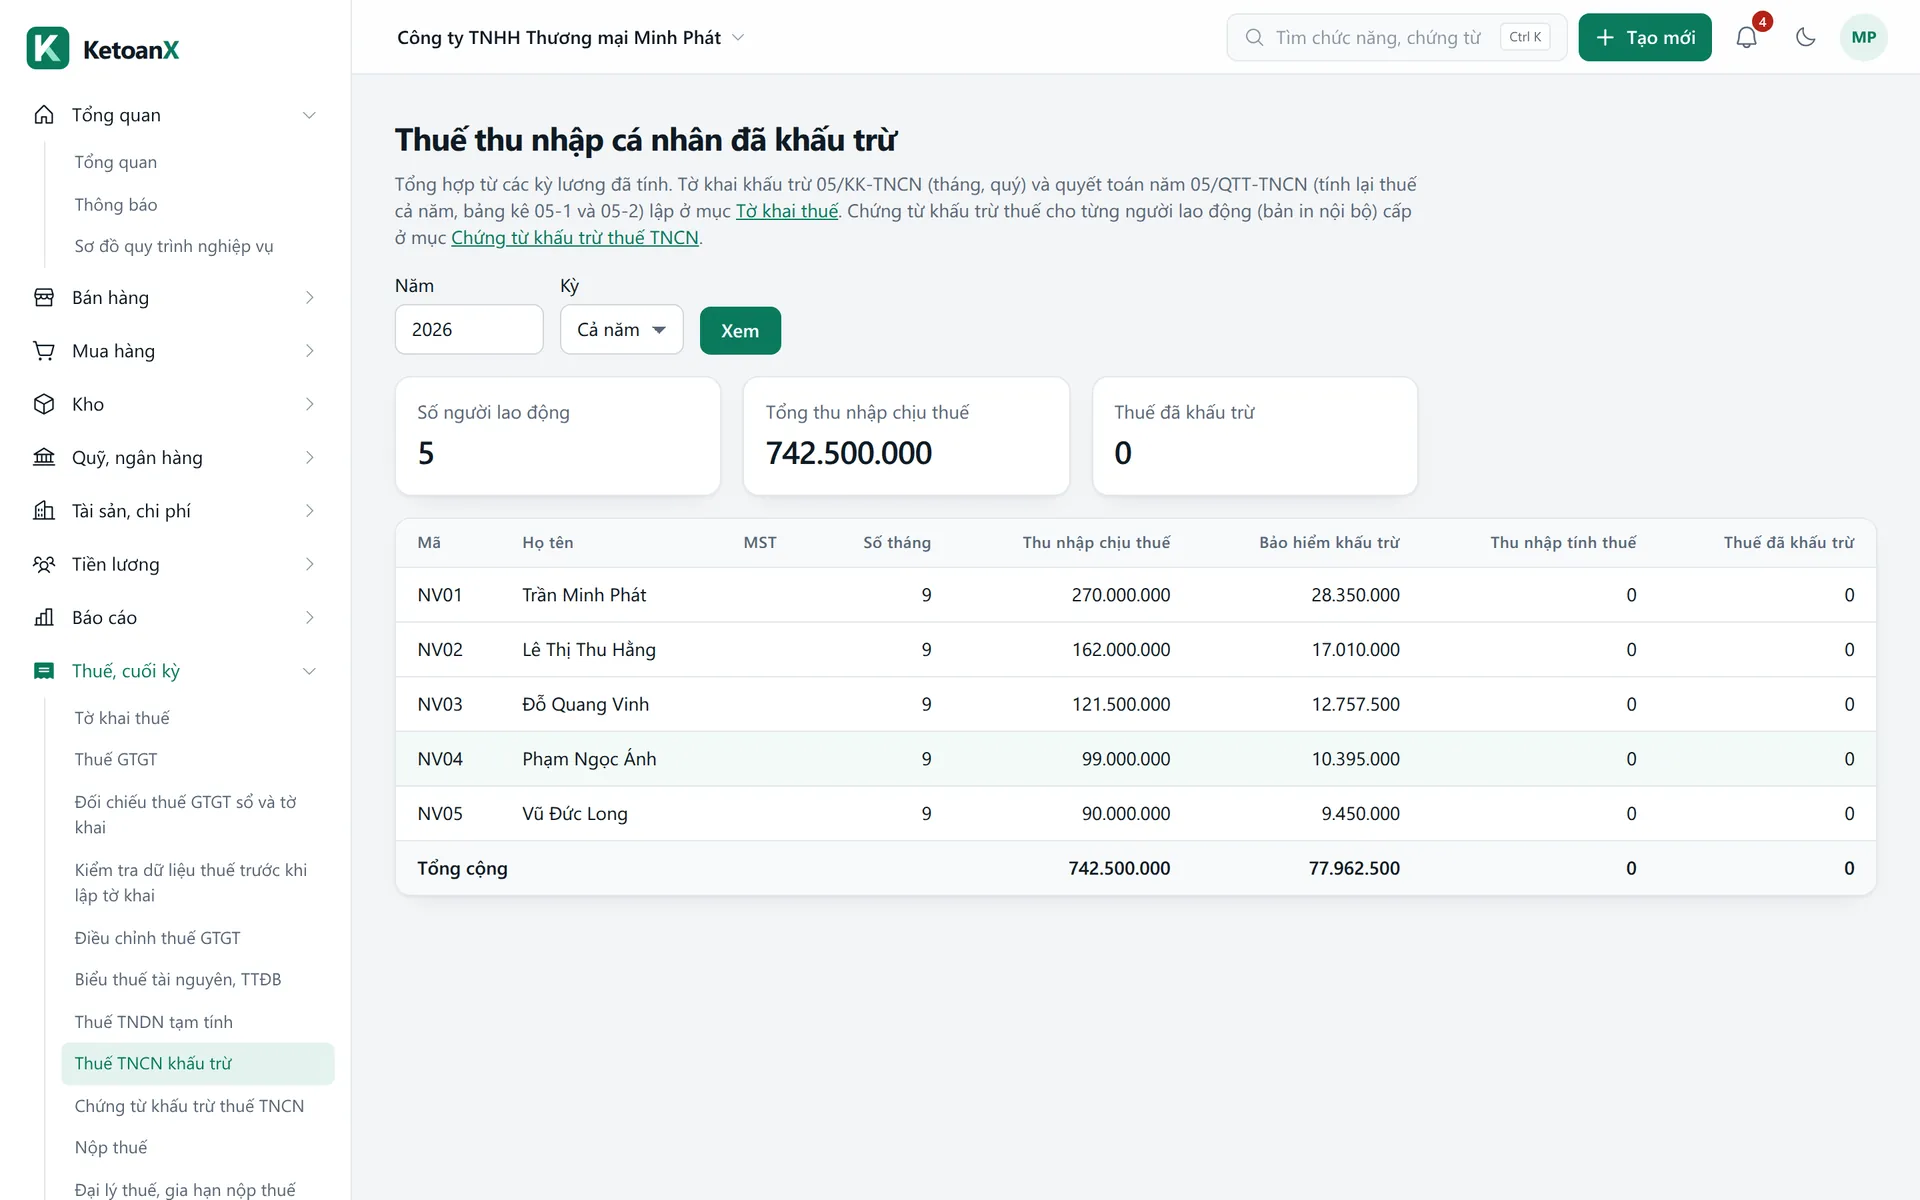Click the Thuế, cuối kỳ icon
Screen dimensions: 1920x1200
pos(44,671)
